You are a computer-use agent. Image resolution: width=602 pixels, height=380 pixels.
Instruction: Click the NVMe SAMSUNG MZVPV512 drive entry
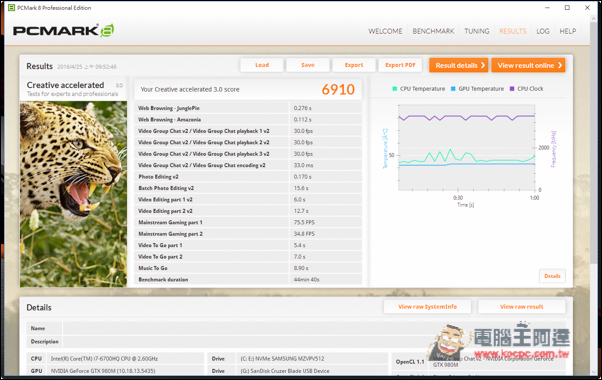coord(282,359)
